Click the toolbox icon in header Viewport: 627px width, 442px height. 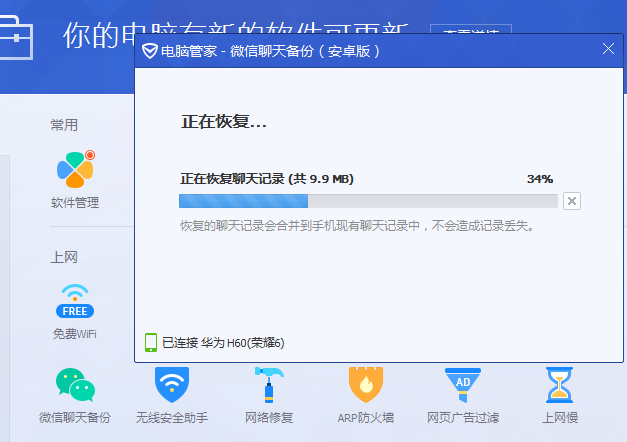15,38
